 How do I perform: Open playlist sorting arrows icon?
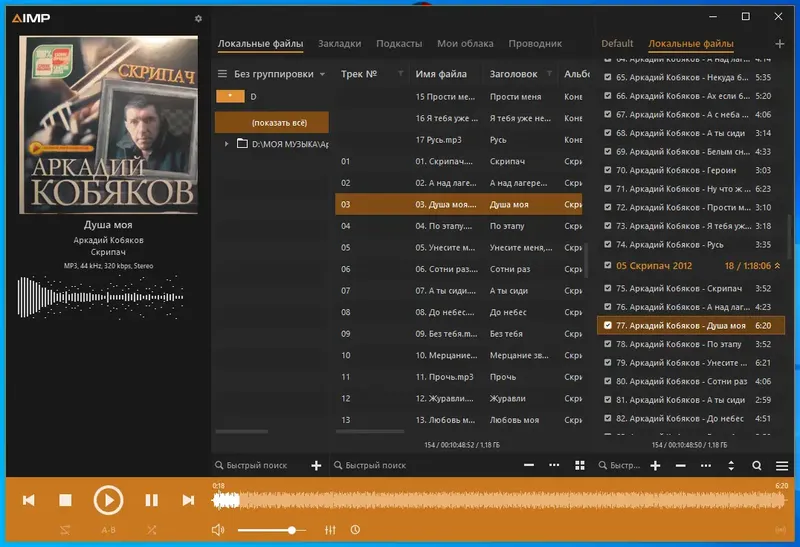click(731, 465)
